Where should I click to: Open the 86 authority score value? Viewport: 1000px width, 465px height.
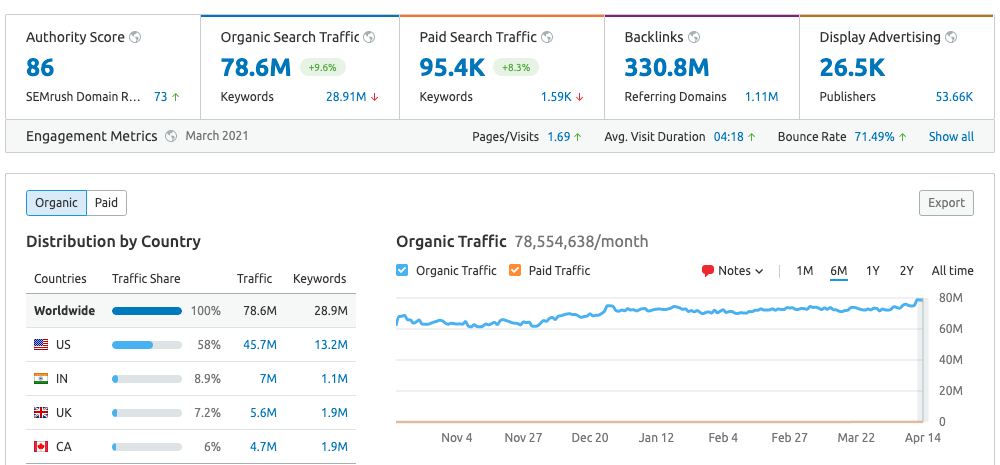40,68
